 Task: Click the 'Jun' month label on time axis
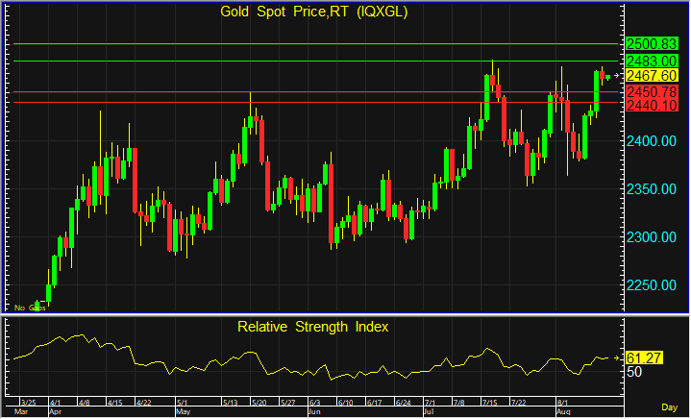(x=314, y=411)
